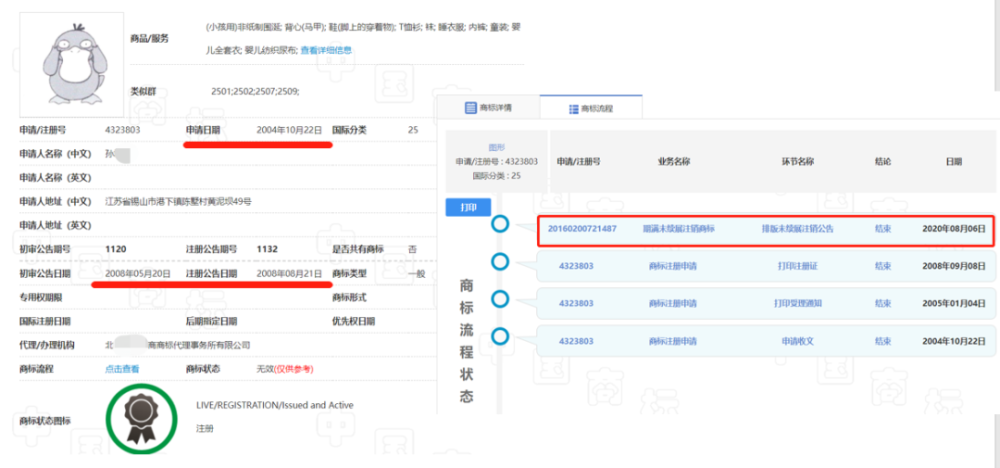Open application number 20160200721487 link
1000x468 pixels.
click(x=582, y=229)
